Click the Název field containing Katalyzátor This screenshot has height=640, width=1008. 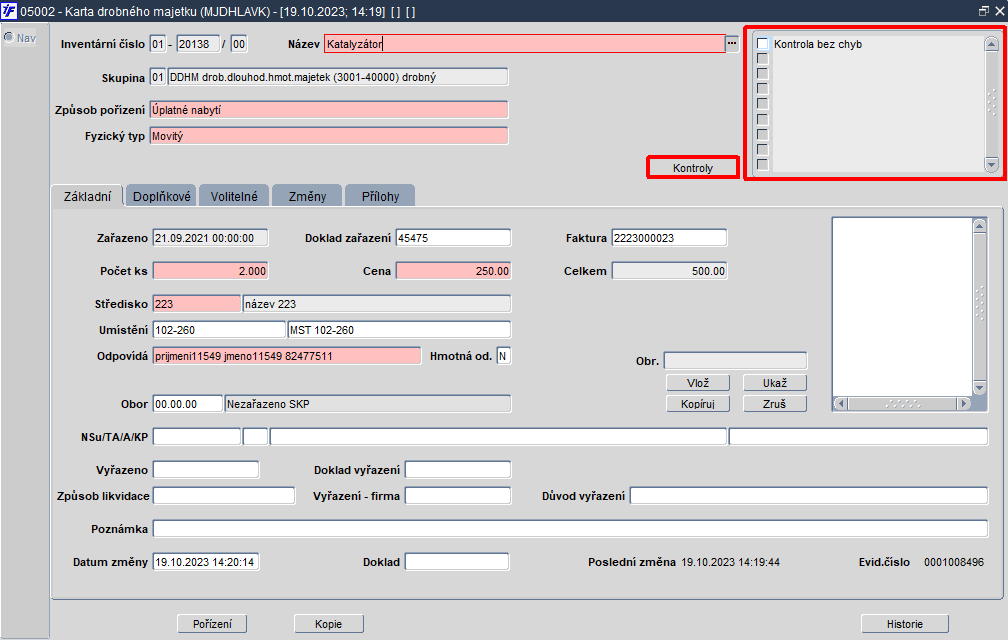coord(525,44)
